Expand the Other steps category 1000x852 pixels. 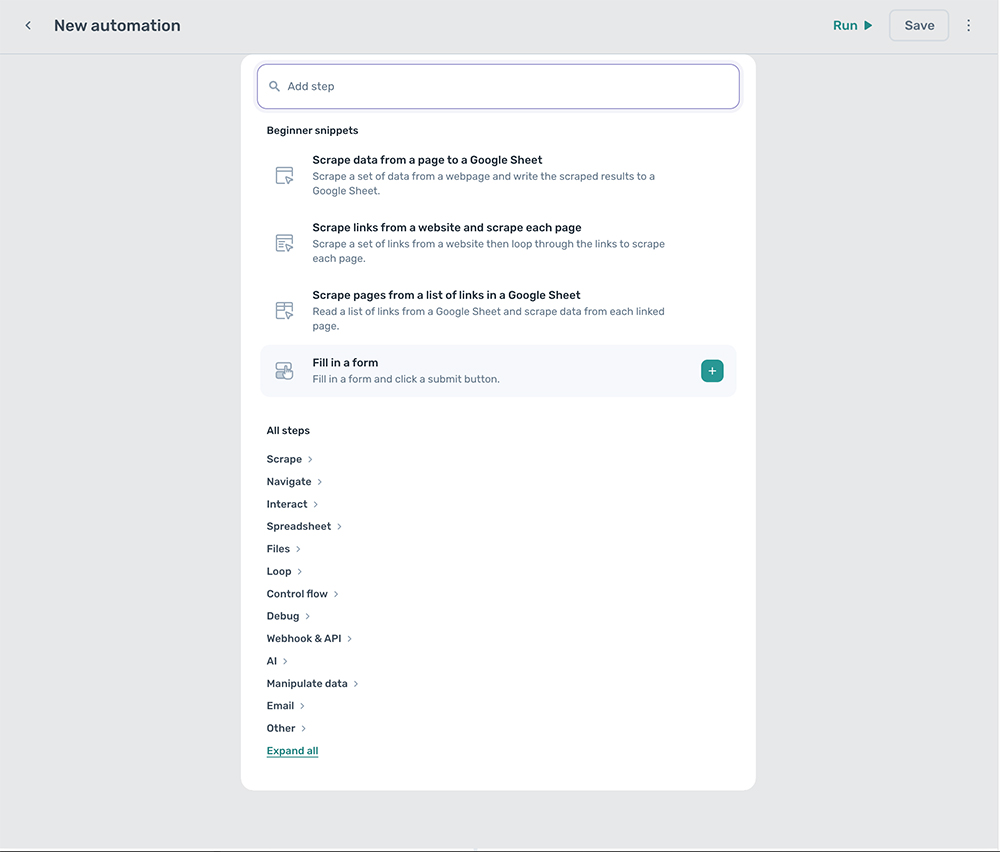286,728
